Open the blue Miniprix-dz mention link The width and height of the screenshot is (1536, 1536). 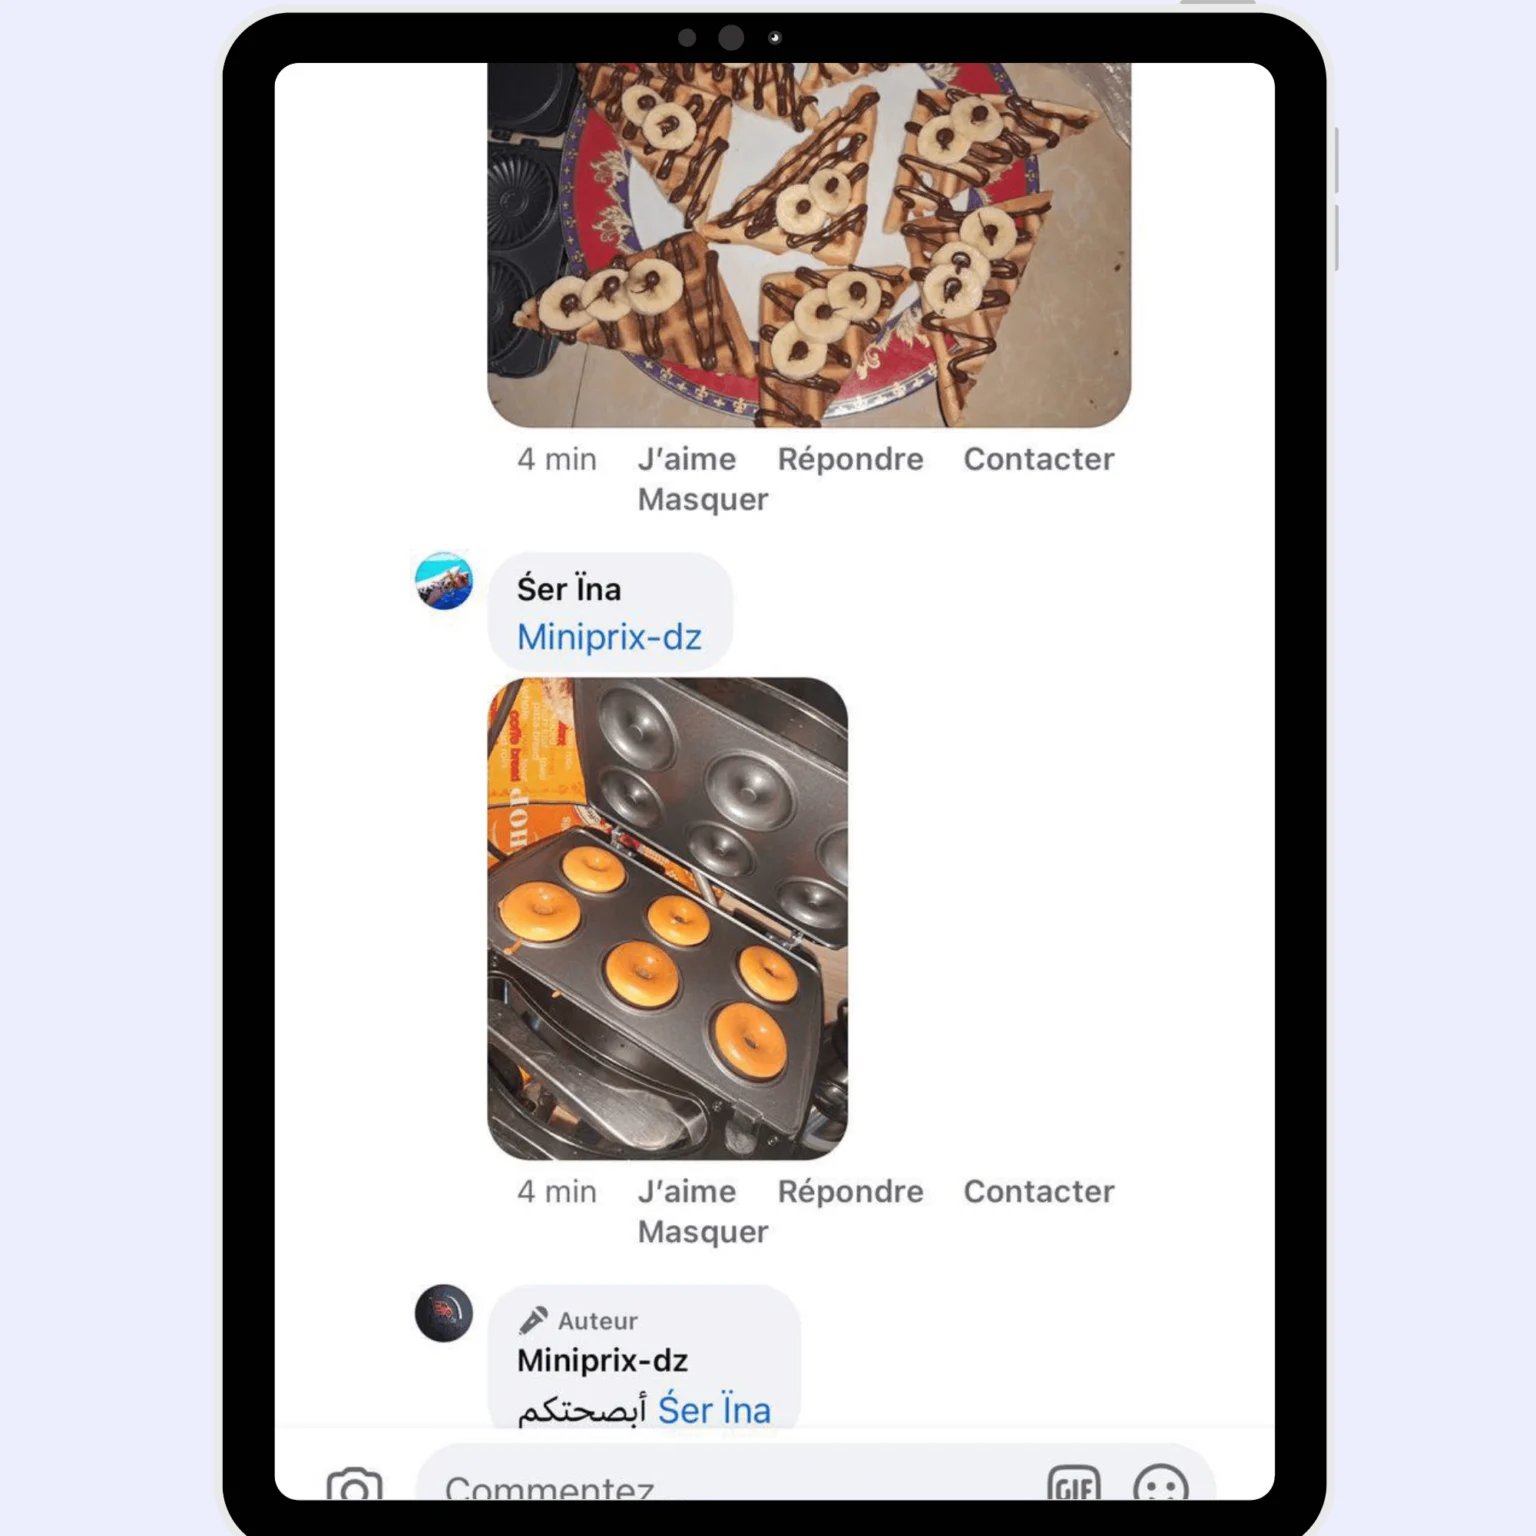[x=609, y=637]
